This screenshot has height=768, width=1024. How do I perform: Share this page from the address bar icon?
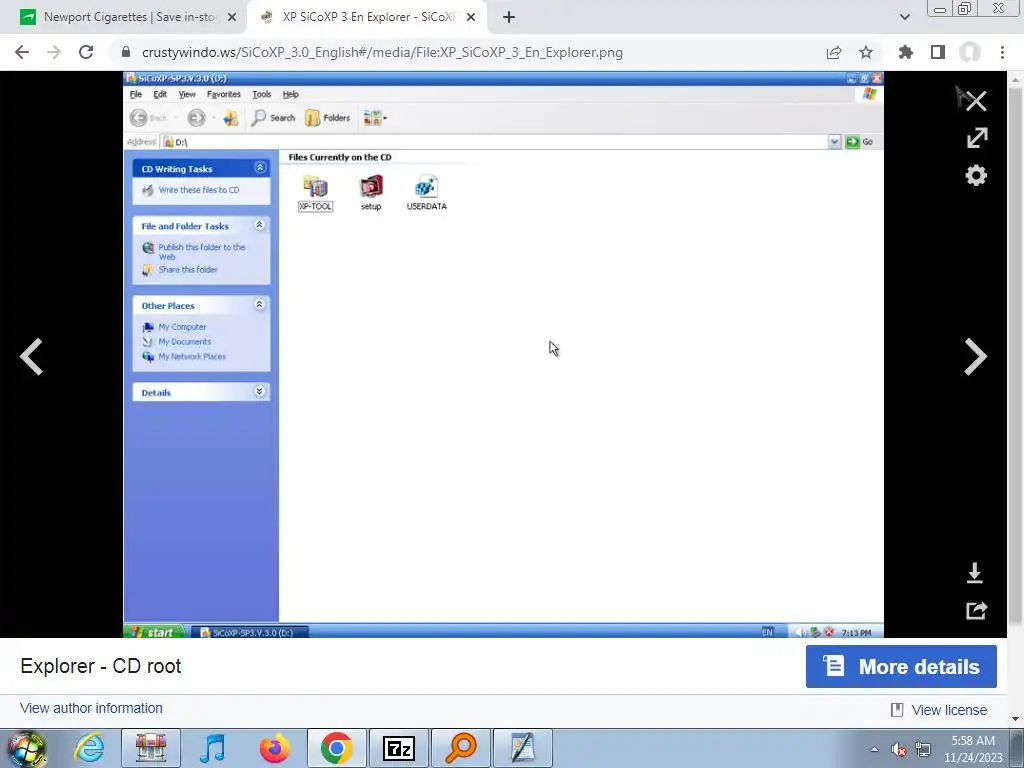click(834, 52)
